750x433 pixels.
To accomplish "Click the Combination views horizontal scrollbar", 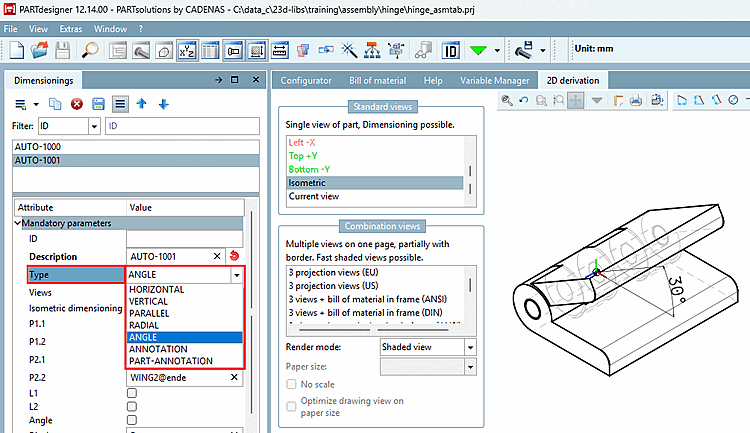I will [x=373, y=330].
